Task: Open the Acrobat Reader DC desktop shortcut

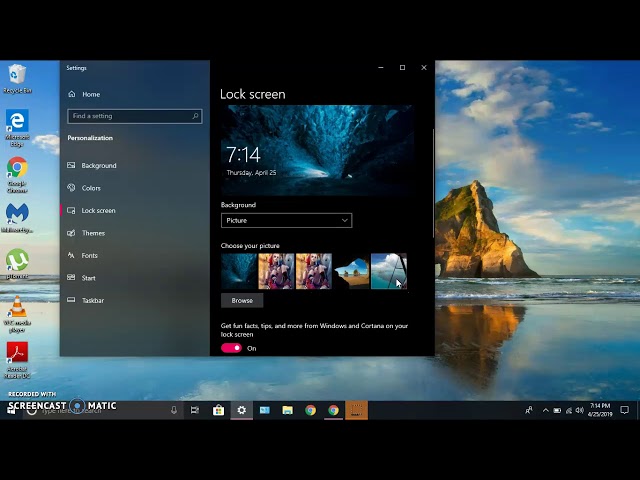Action: pyautogui.click(x=17, y=360)
